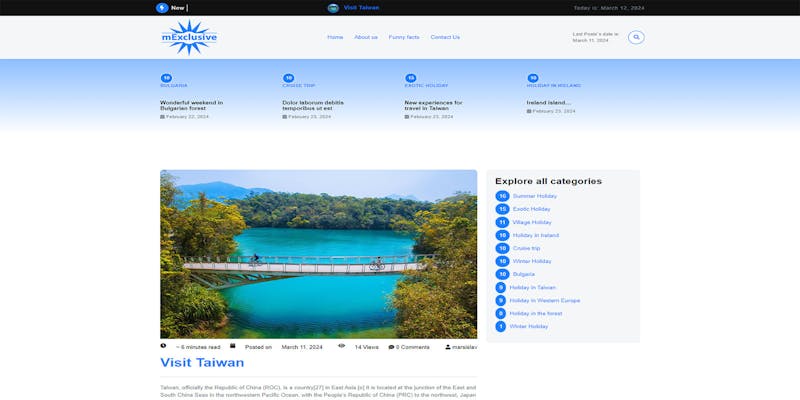Click the eye icon beside 14 Views
Screen dimensions: 800x400
(x=341, y=345)
